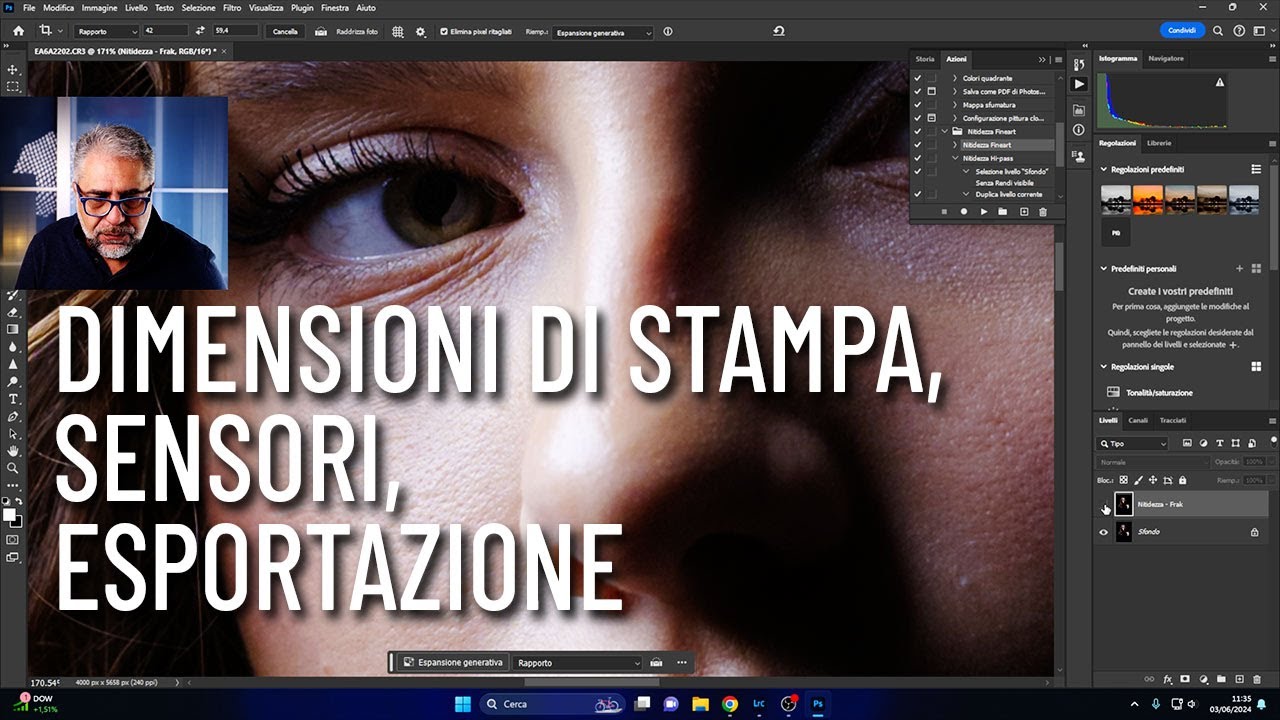The image size is (1280, 720).
Task: Delete selected action with trash icon
Action: (1043, 212)
